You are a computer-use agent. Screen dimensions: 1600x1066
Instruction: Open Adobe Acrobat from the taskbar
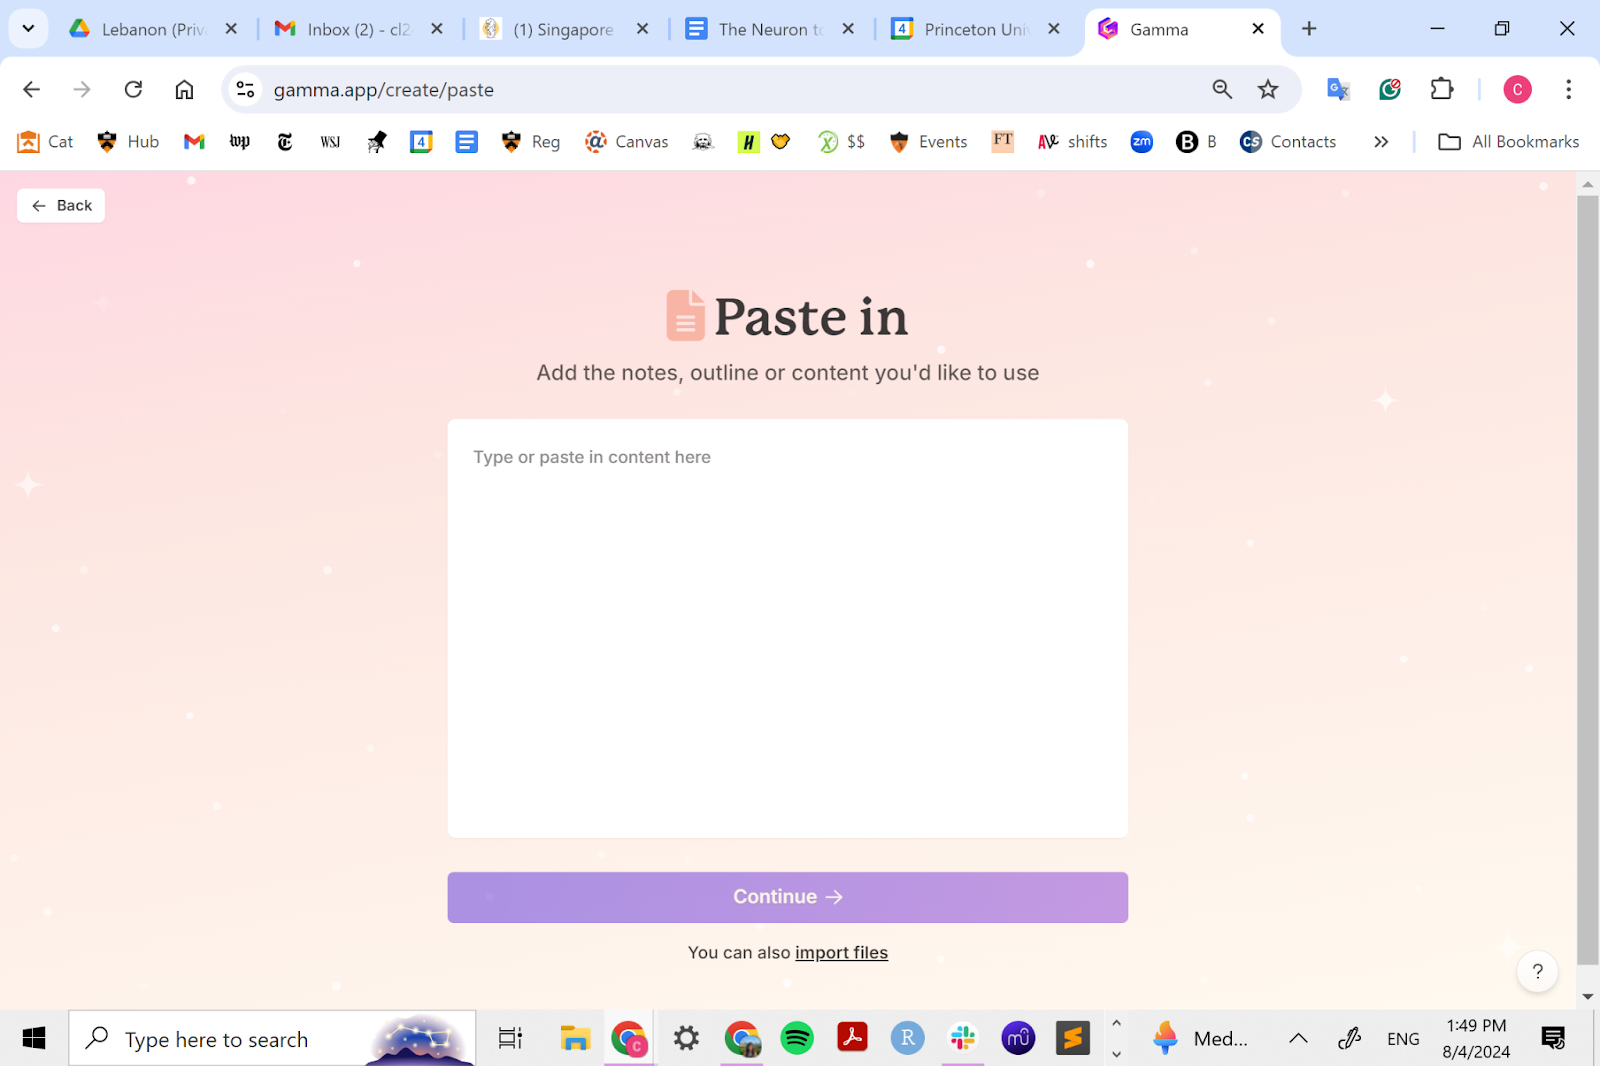click(852, 1039)
